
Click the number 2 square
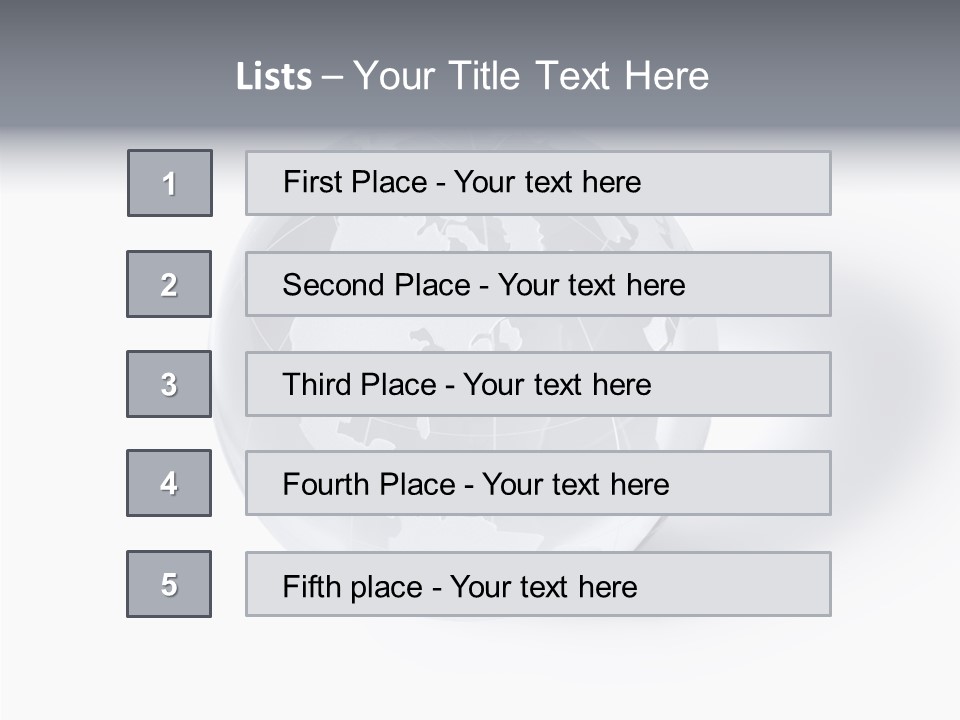coord(169,284)
